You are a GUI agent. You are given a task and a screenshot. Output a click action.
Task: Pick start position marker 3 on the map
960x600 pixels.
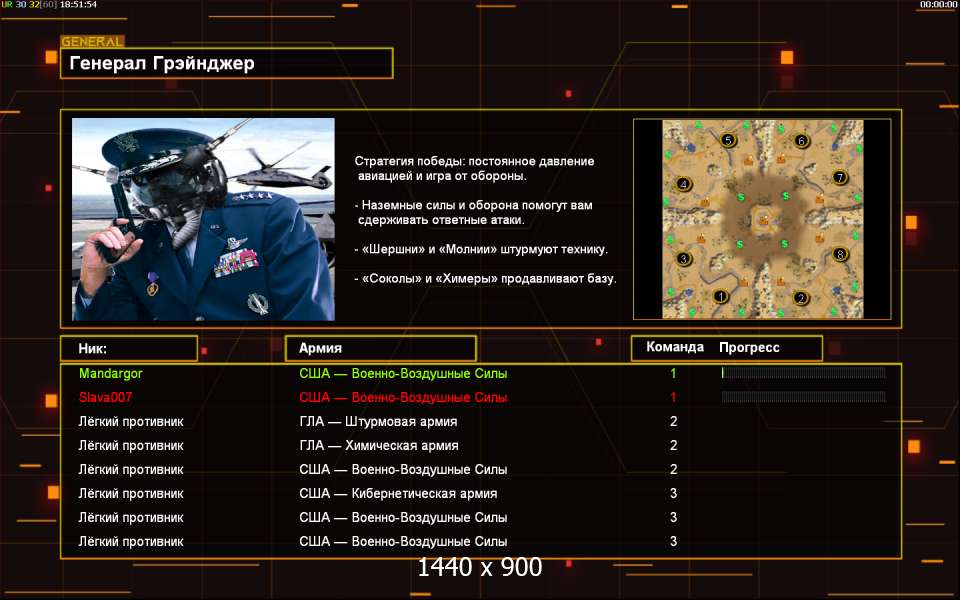click(x=684, y=258)
